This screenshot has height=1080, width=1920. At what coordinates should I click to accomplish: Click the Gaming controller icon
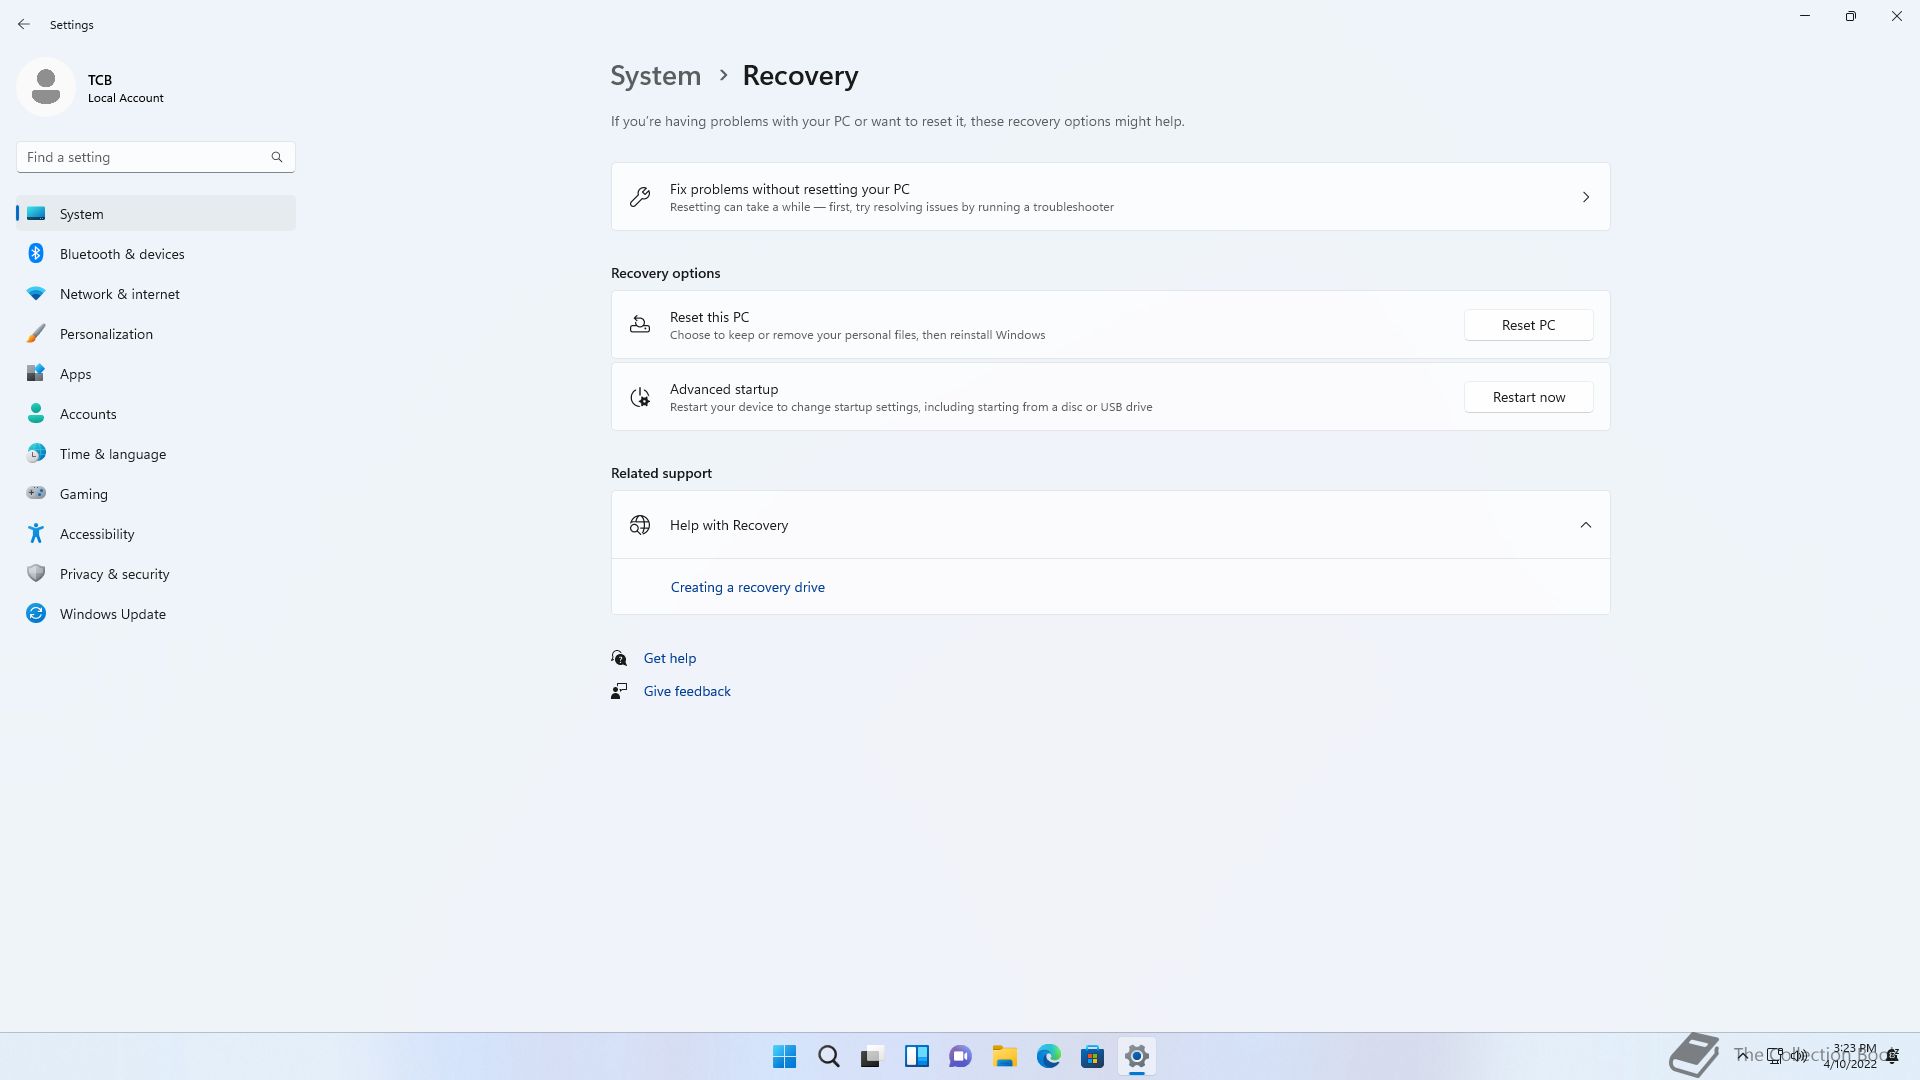click(36, 493)
